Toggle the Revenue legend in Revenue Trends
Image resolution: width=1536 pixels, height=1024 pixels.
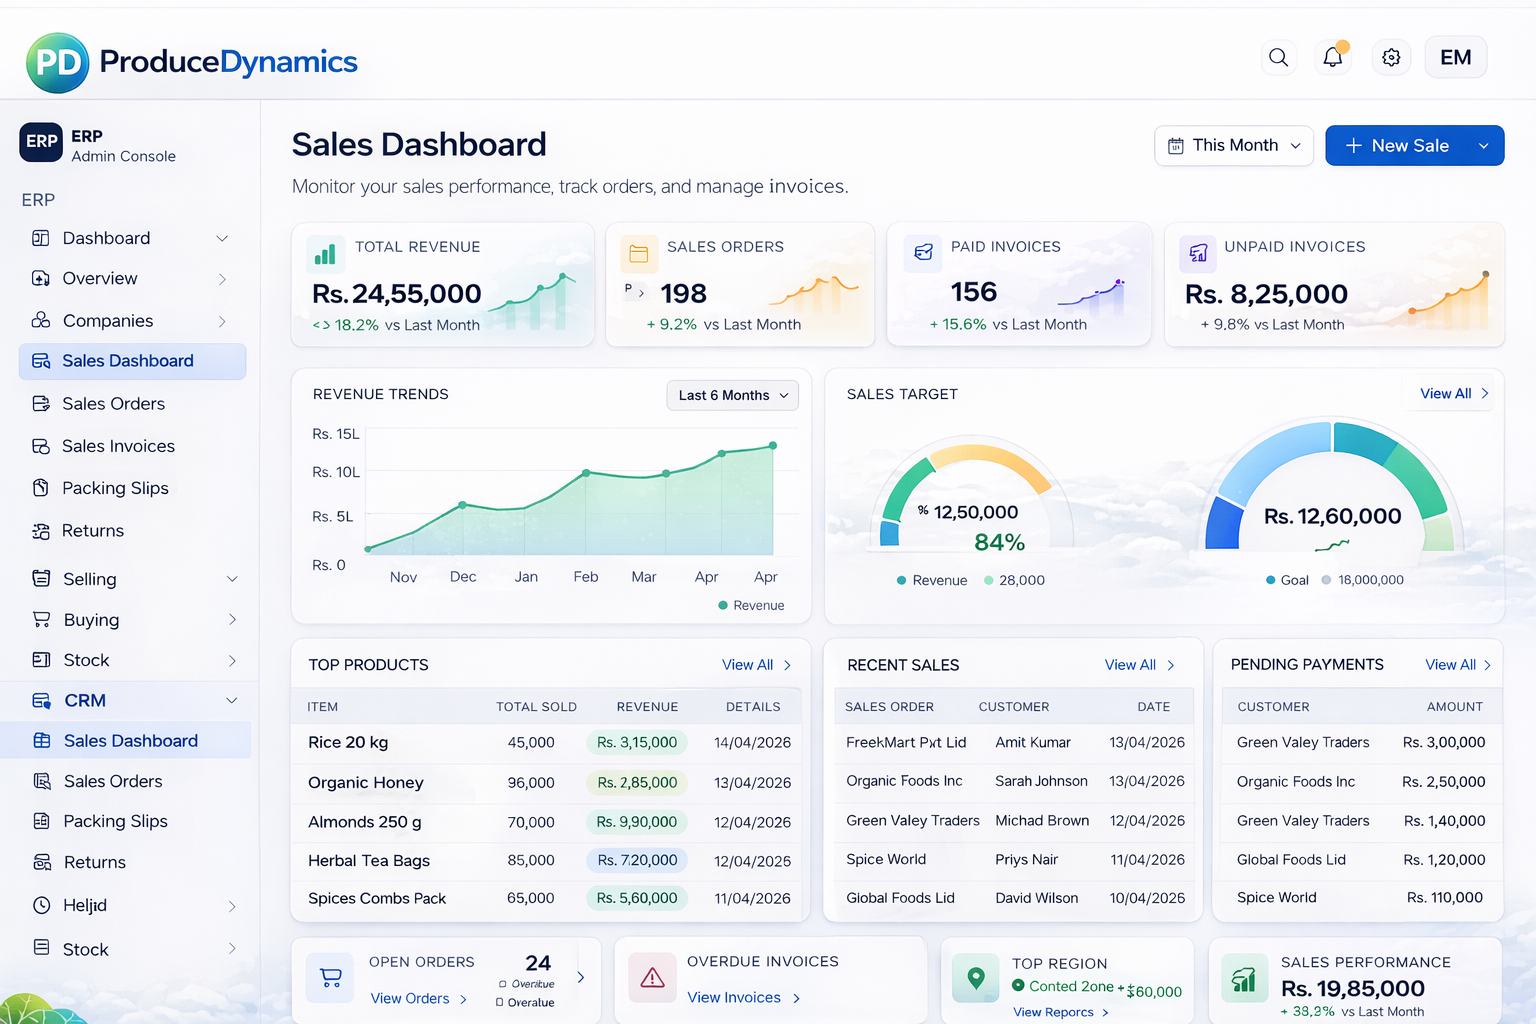750,605
